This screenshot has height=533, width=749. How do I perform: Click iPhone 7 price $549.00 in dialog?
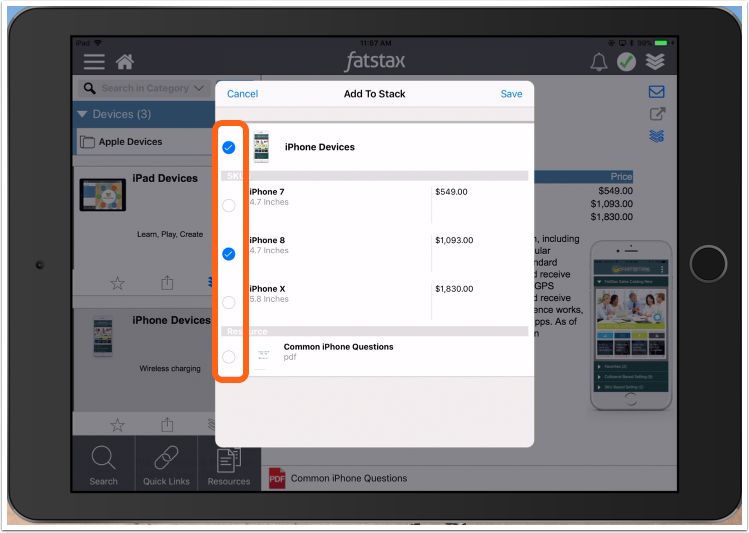point(451,192)
